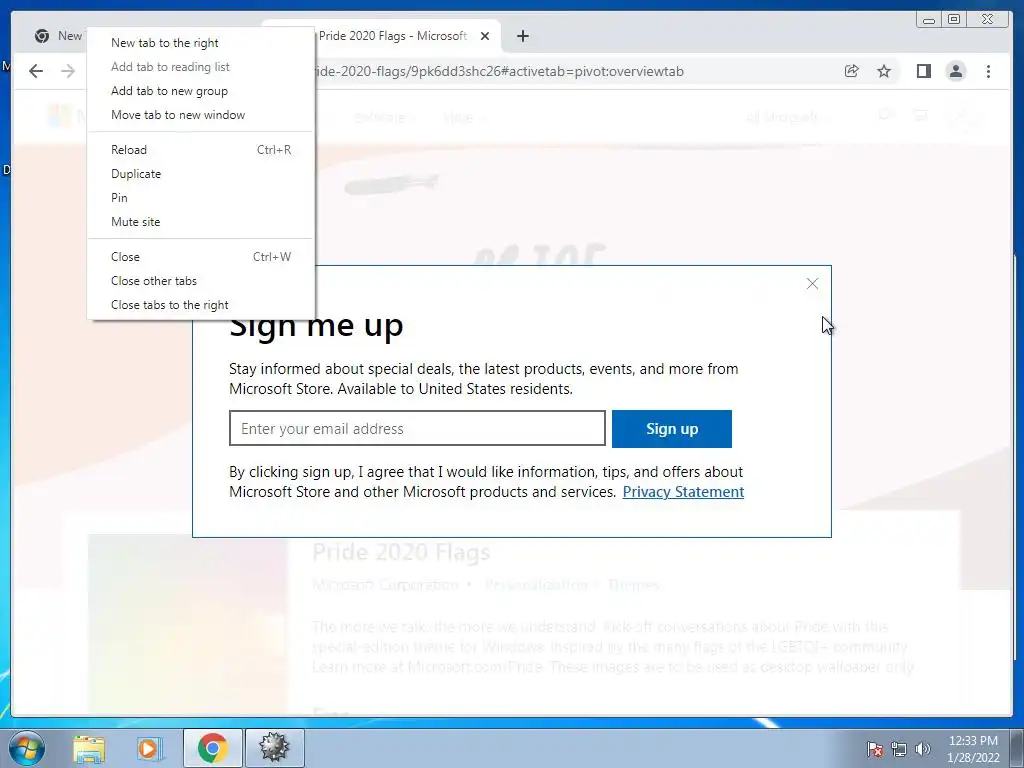Click the Chrome taskbar button
The image size is (1024, 768).
[212, 748]
